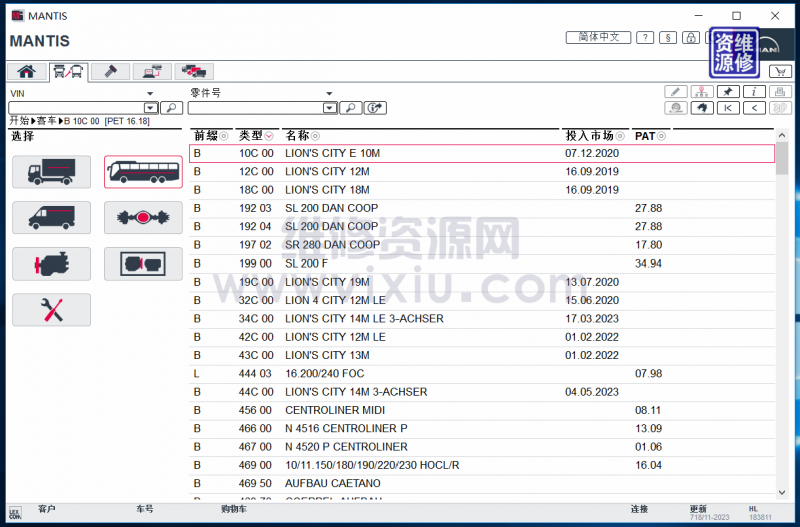Expand the VIN input history dropdown
The width and height of the screenshot is (800, 527).
[x=151, y=108]
